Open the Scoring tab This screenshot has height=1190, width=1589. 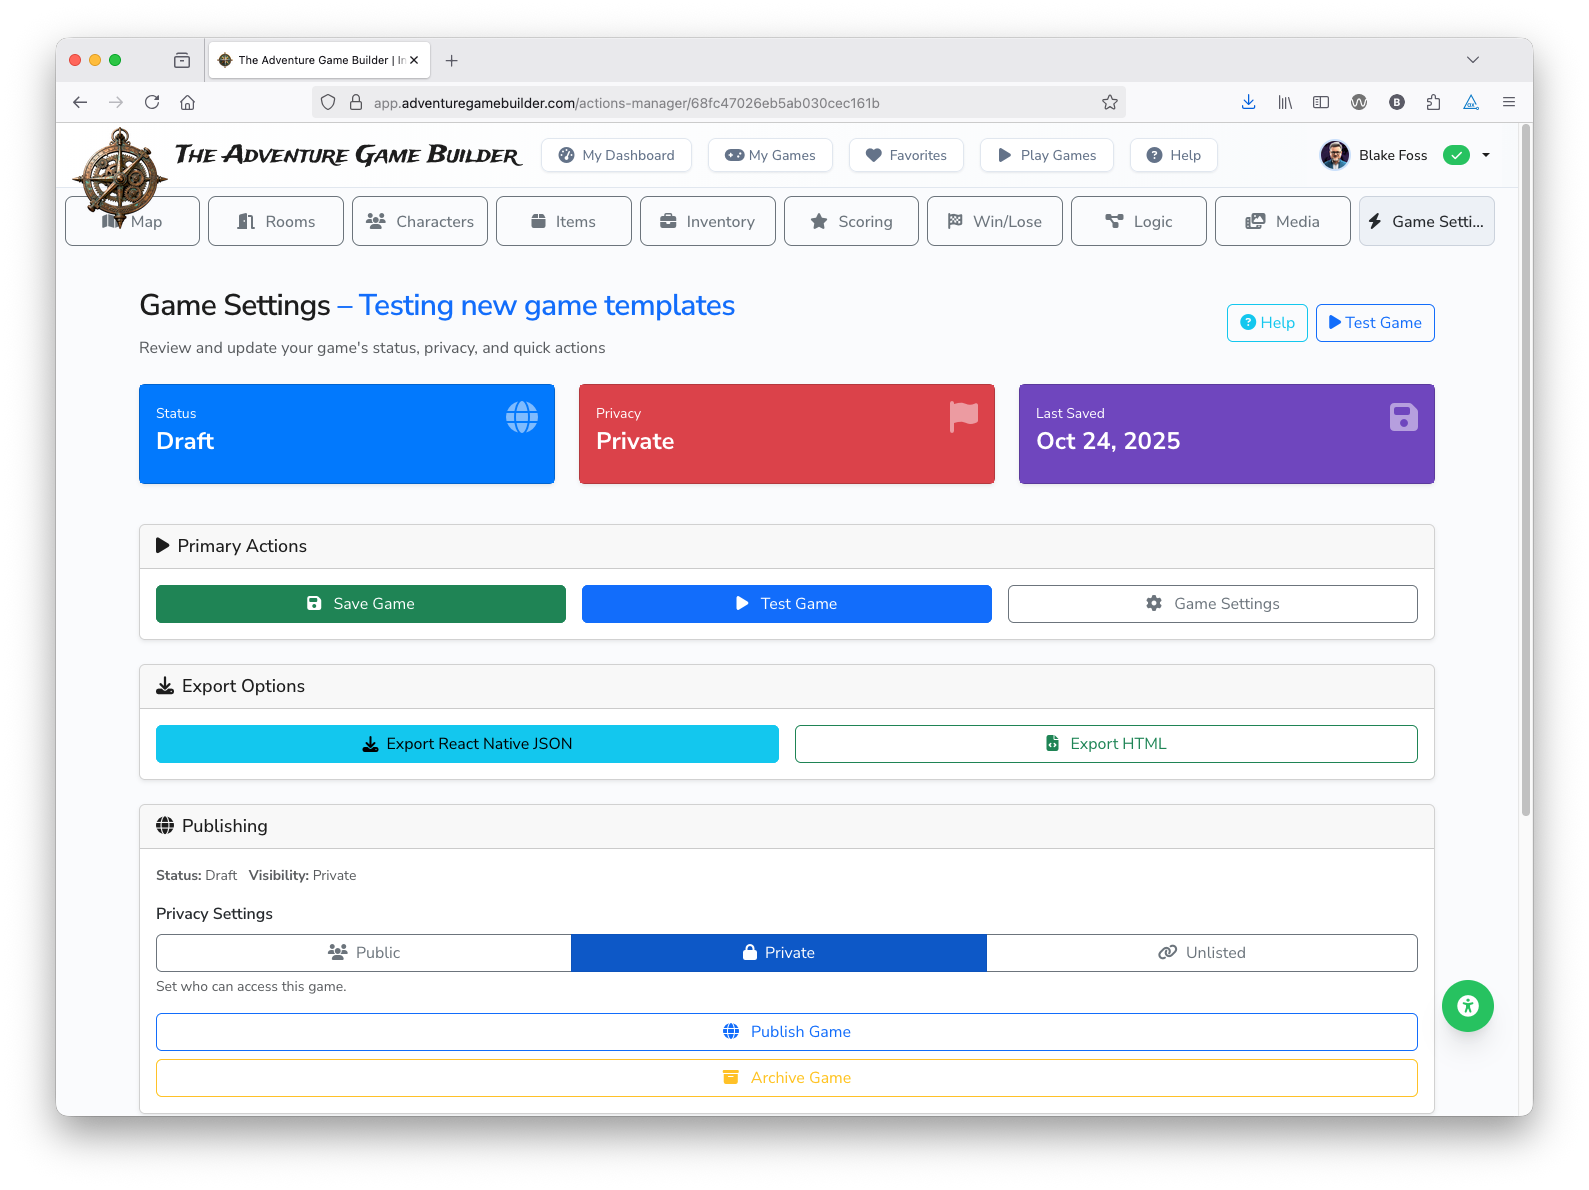(x=851, y=221)
